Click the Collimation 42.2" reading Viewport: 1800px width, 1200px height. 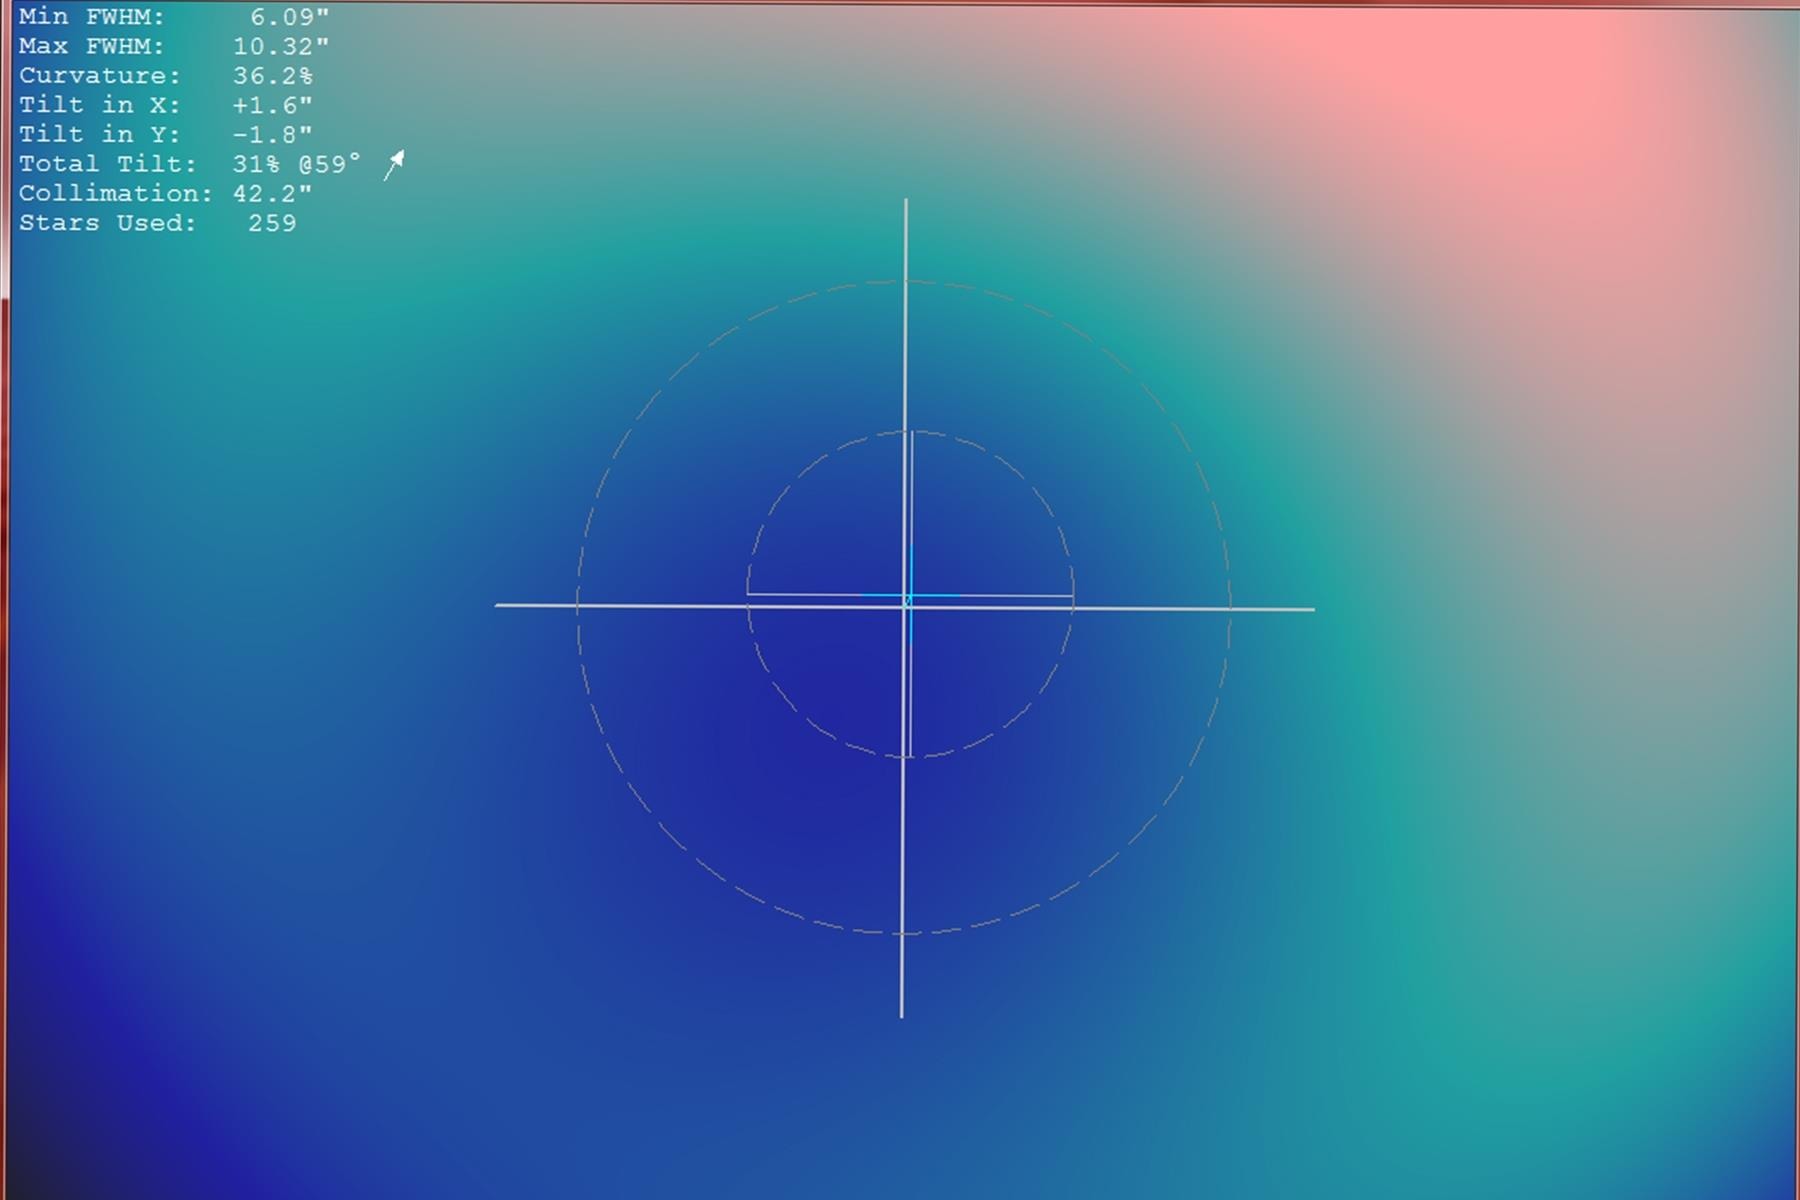point(272,193)
